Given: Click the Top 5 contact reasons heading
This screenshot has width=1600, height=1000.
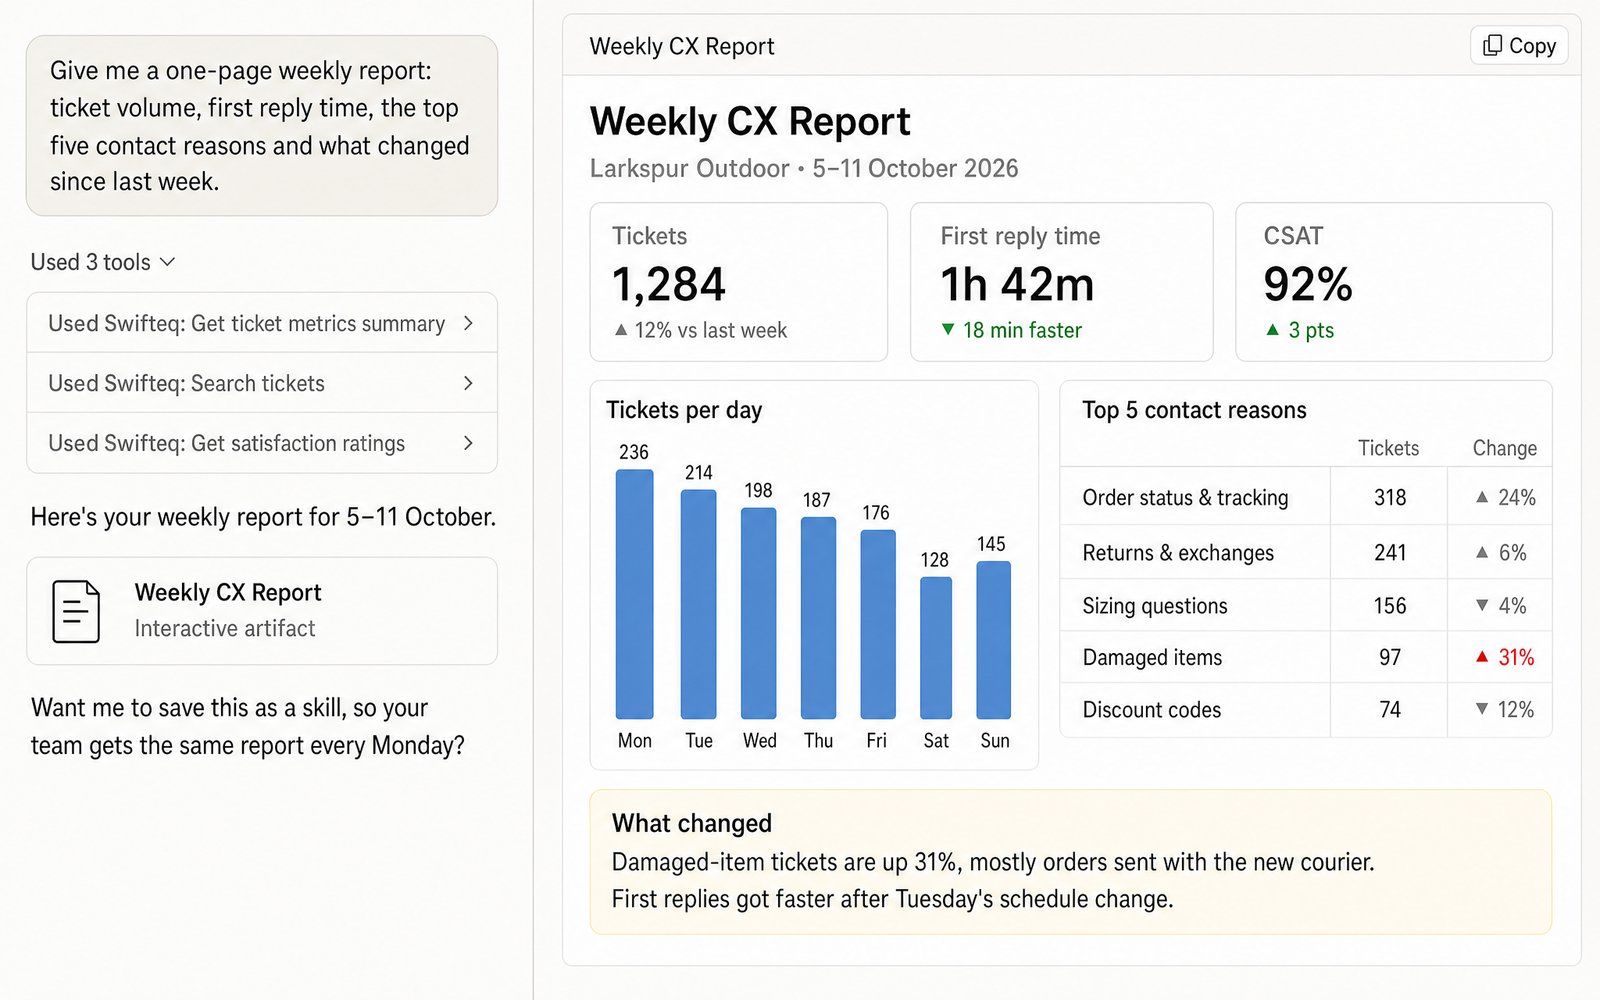Looking at the screenshot, I should 1194,410.
